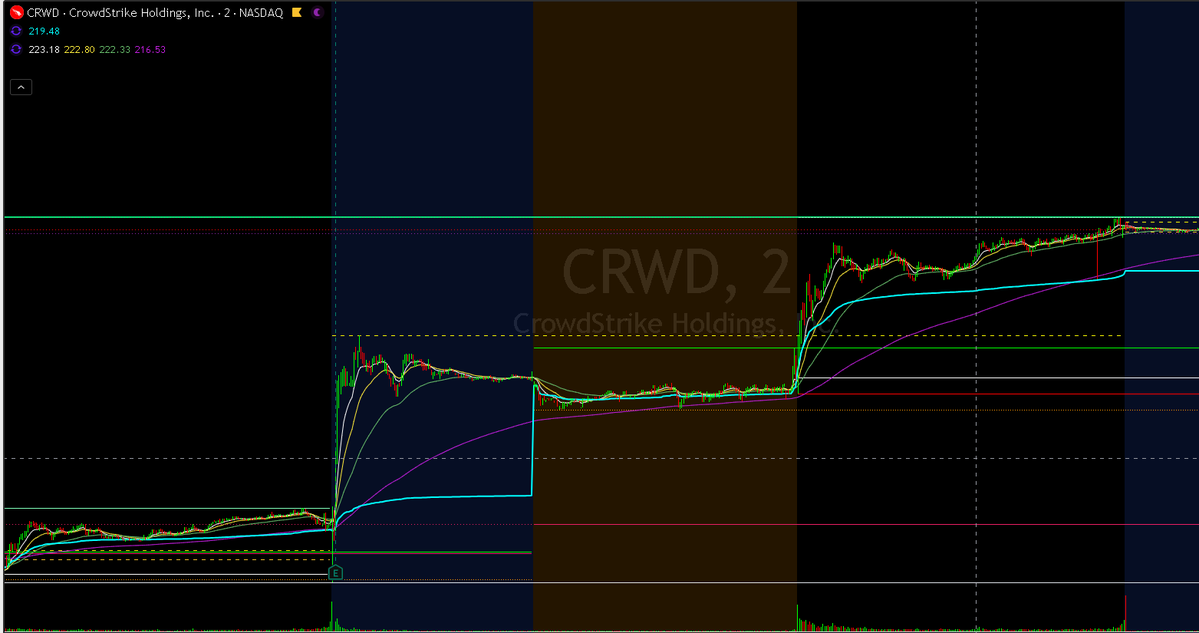The height and width of the screenshot is (633, 1199).
Task: Select the white 223.18 indicator value
Action: [x=44, y=50]
